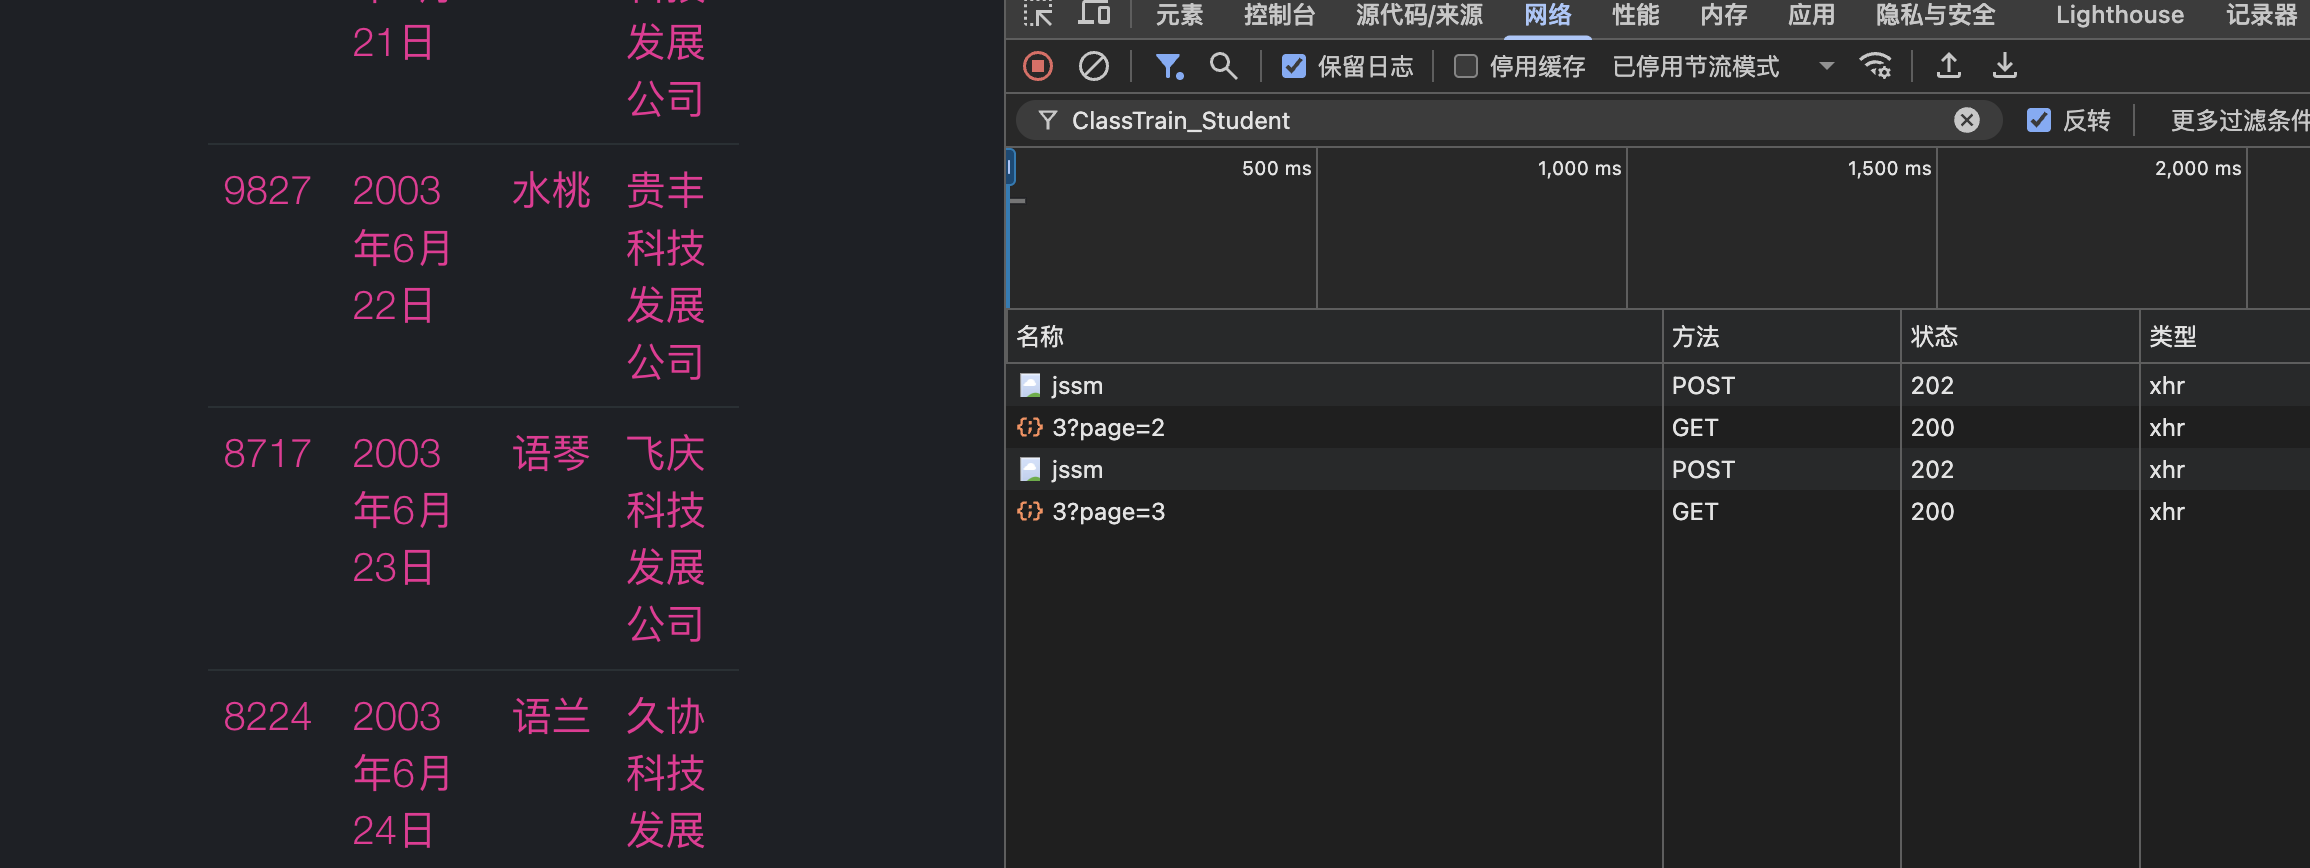Select the 3?page=2 request row

tap(1108, 428)
